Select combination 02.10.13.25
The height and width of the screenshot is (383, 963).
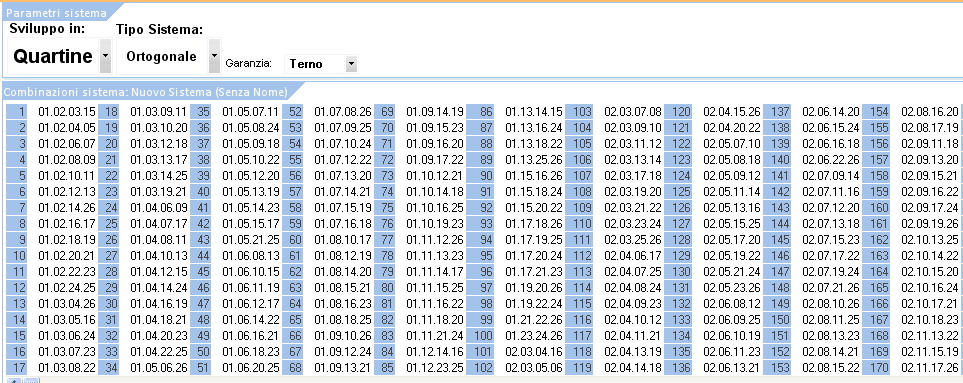click(x=930, y=239)
